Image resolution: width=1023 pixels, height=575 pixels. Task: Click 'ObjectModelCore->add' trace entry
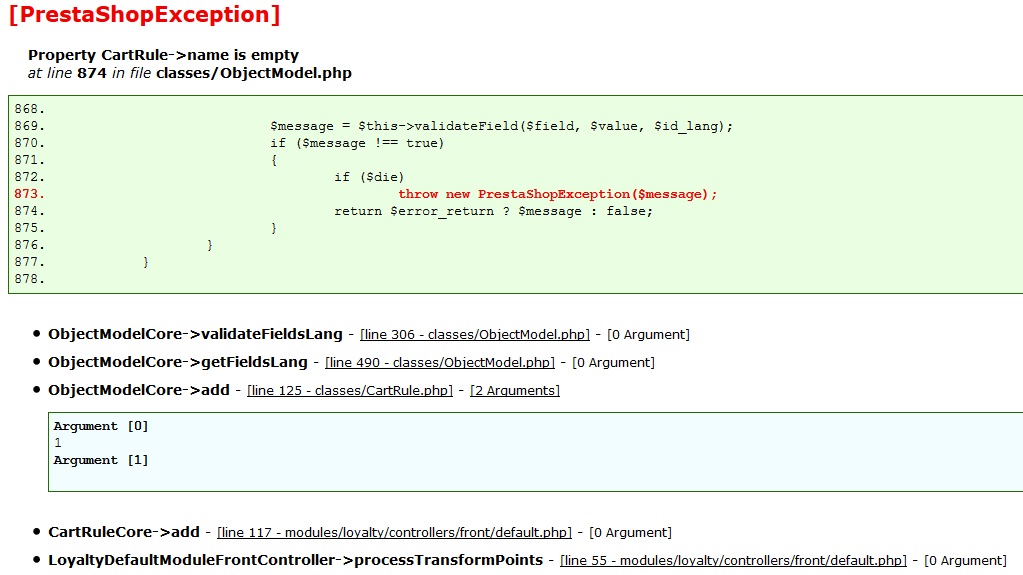[x=139, y=390]
